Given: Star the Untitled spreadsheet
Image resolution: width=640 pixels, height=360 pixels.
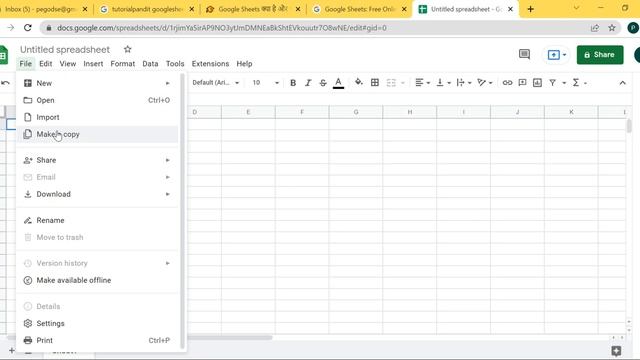Looking at the screenshot, I should click(x=127, y=49).
